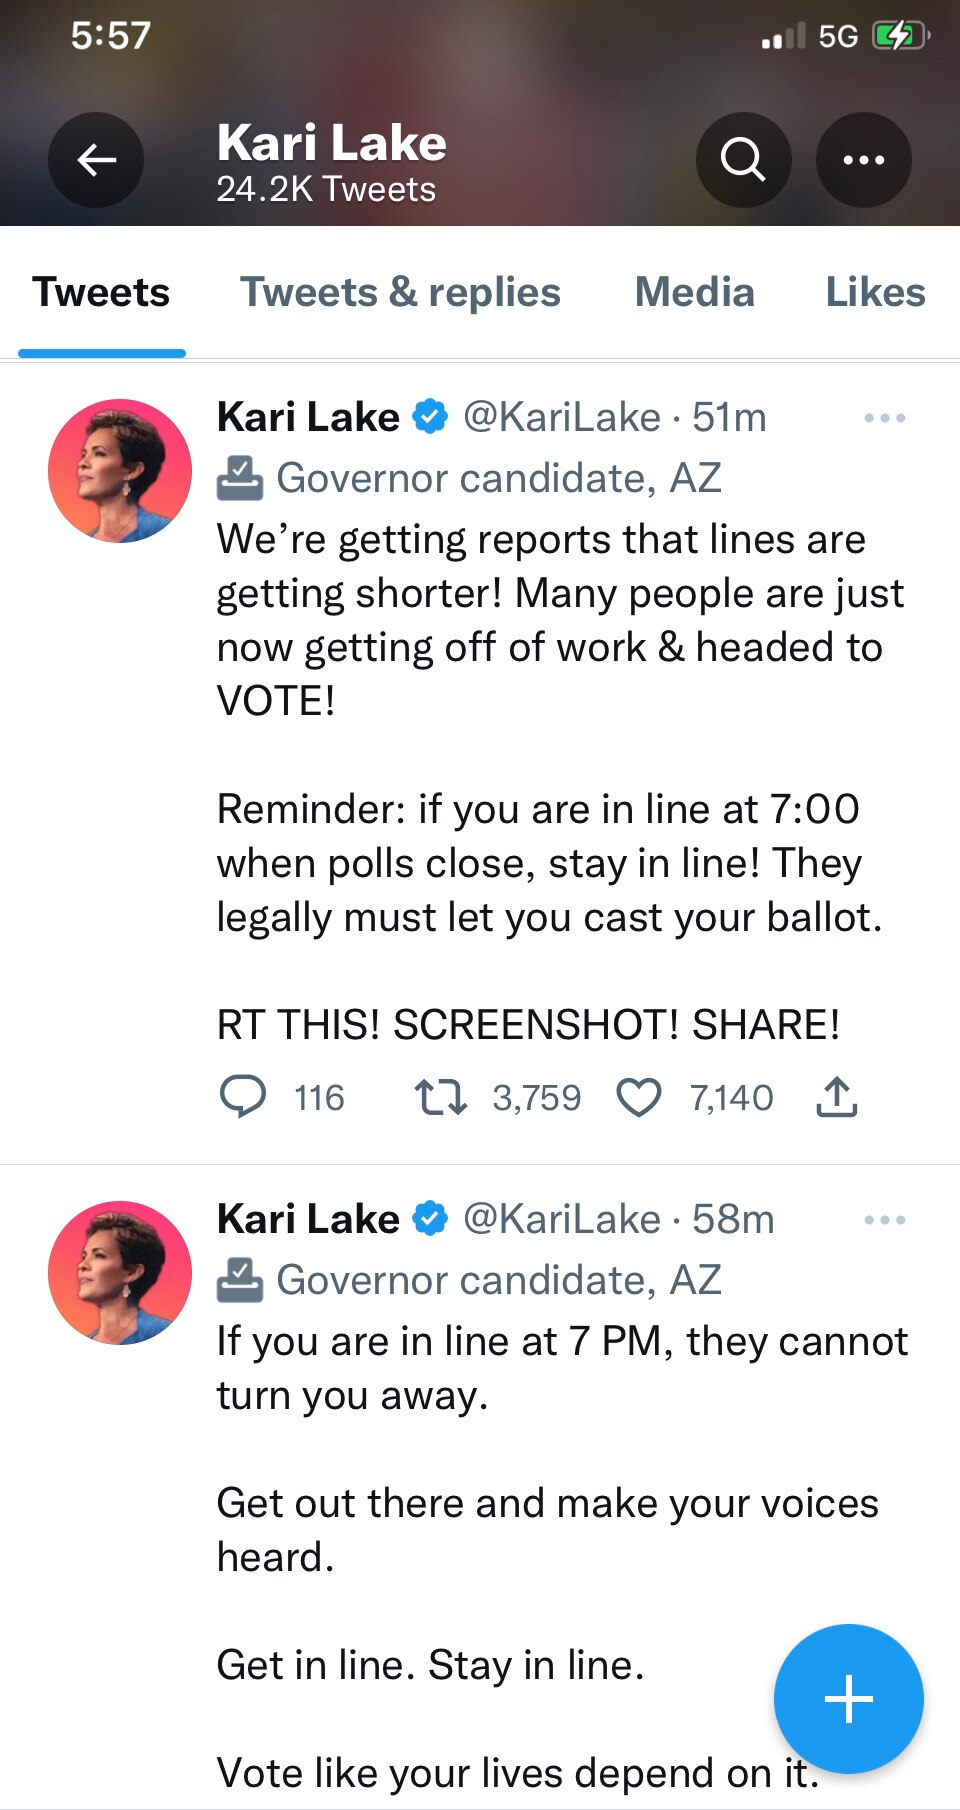Screen dimensions: 960x1810
Task: Switch to the Media tab
Action: [694, 292]
